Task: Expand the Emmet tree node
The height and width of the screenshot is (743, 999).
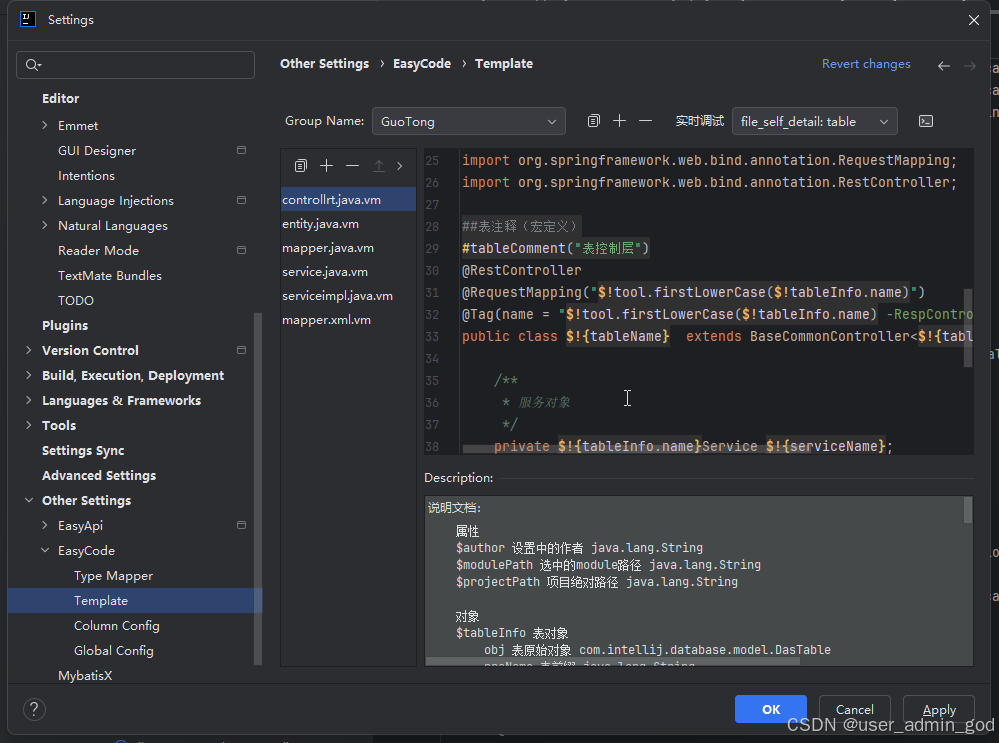Action: tap(45, 126)
